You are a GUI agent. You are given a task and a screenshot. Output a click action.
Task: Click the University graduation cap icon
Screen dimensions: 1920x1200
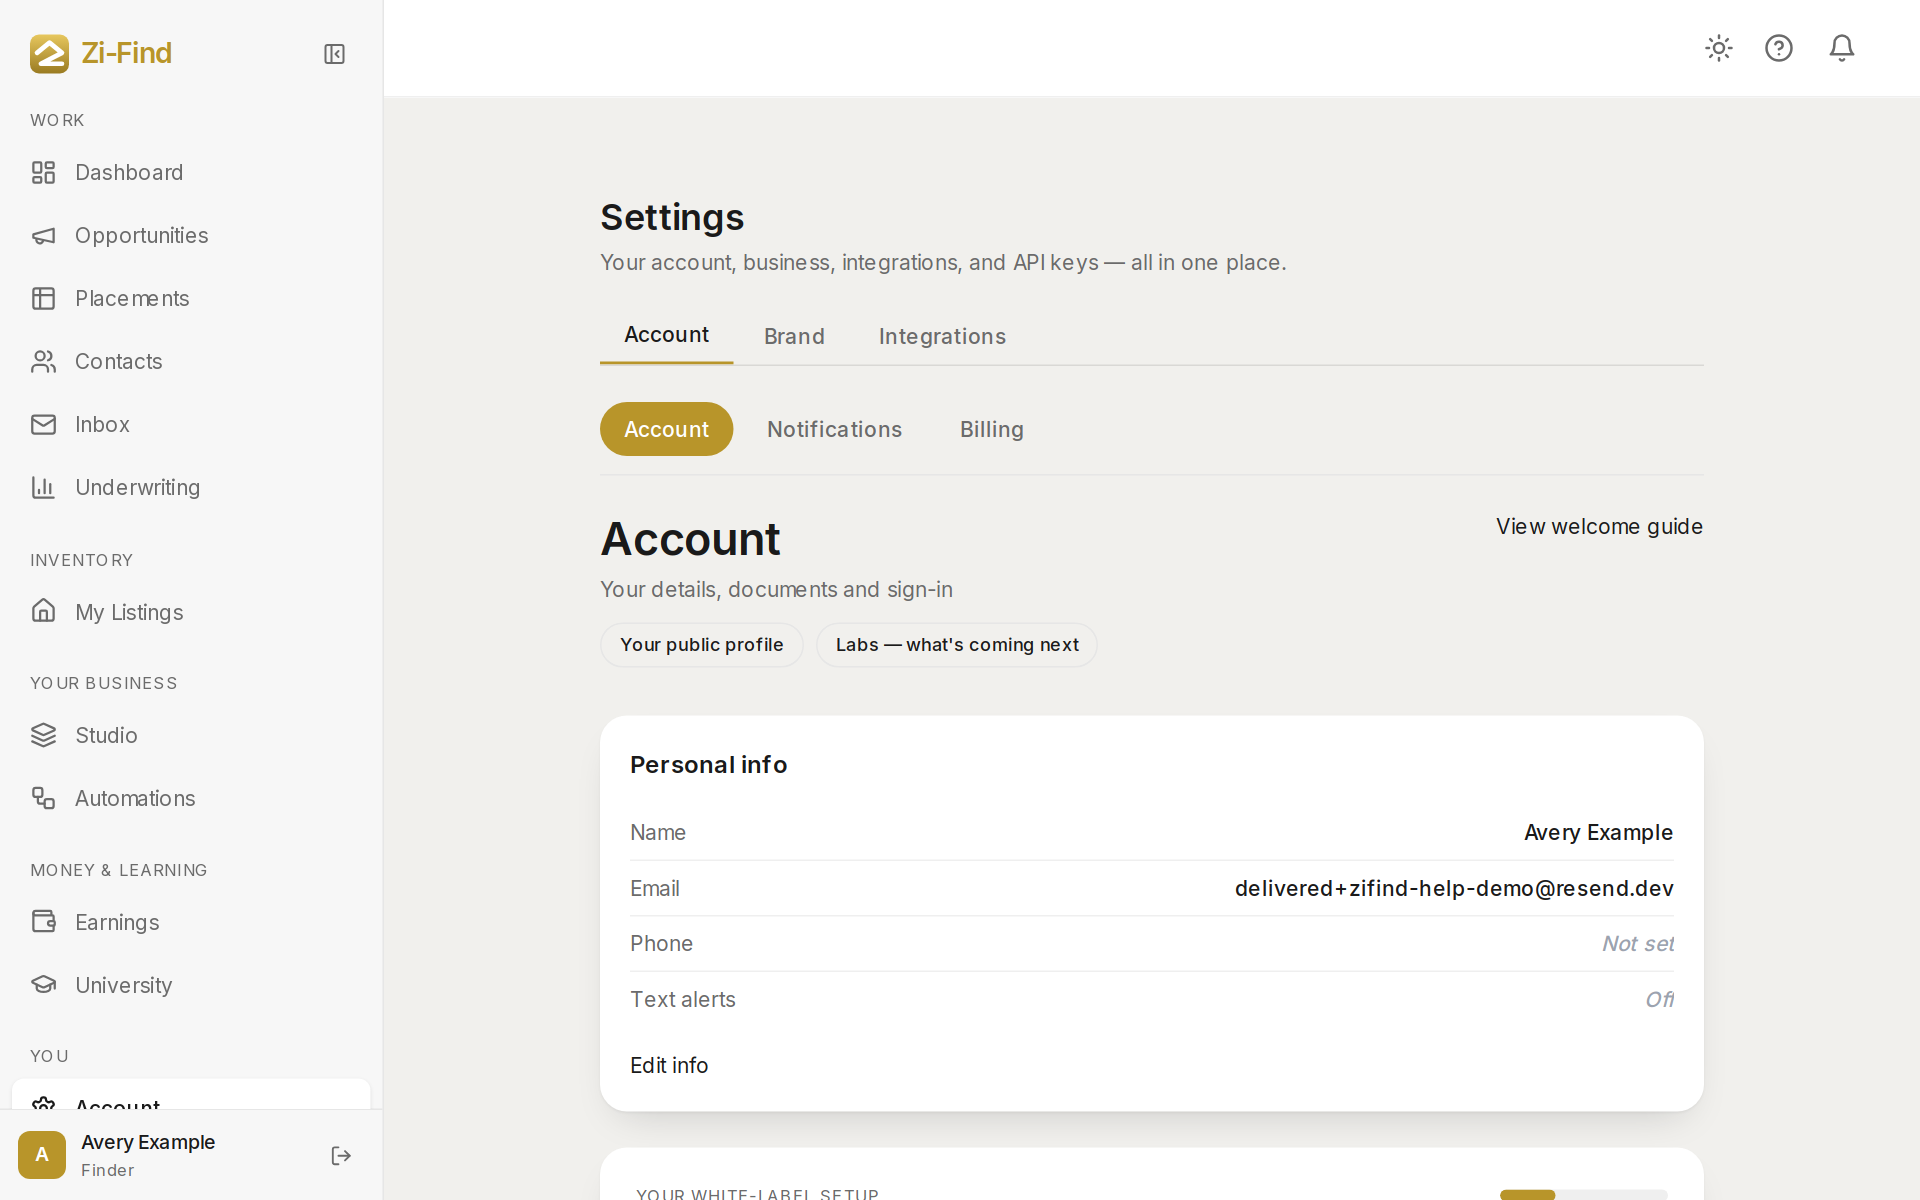pyautogui.click(x=43, y=984)
